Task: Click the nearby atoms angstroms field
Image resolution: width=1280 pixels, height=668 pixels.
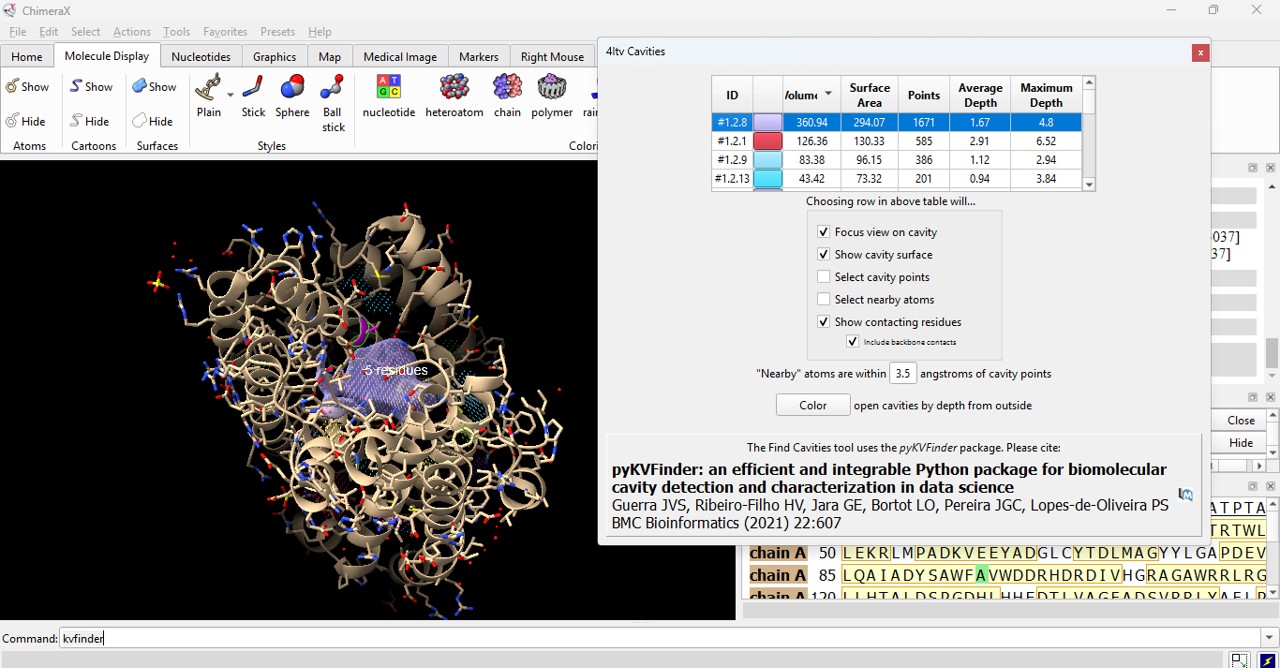Action: click(902, 373)
